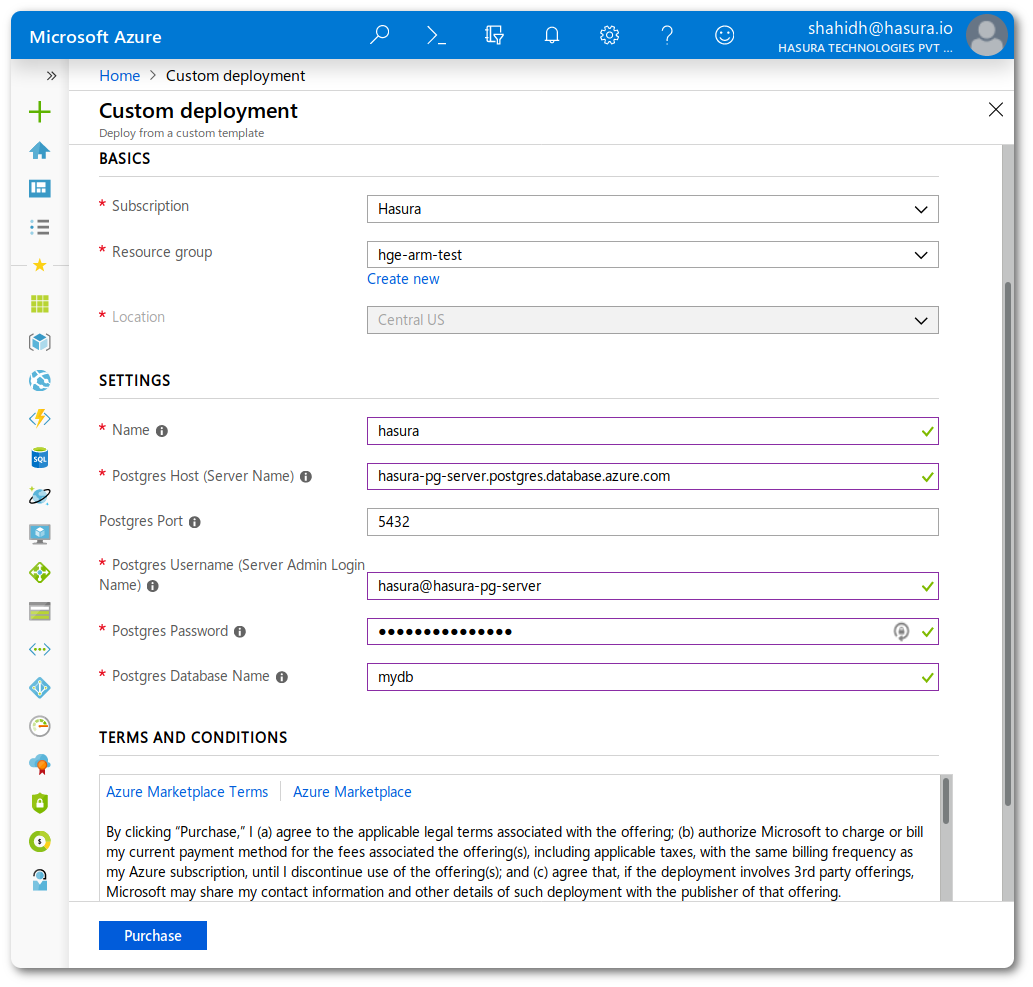Click the Name field containing hasura
The height and width of the screenshot is (987, 1033).
(x=652, y=431)
